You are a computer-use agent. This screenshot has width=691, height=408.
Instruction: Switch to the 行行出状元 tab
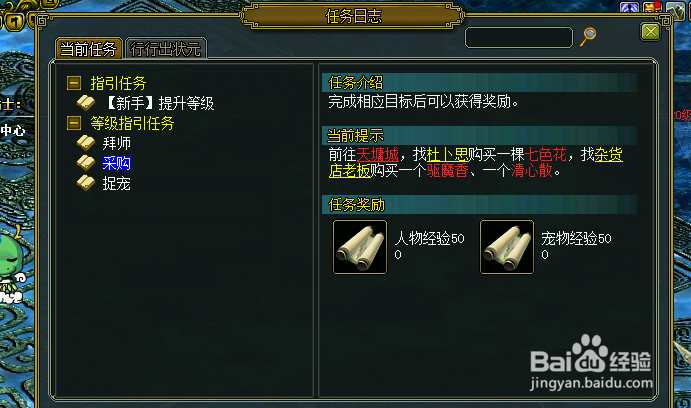(x=166, y=48)
